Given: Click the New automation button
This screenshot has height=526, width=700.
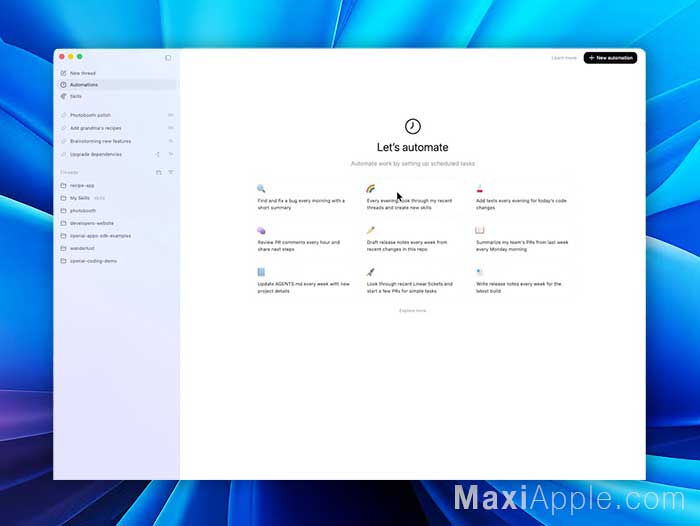Looking at the screenshot, I should point(610,58).
